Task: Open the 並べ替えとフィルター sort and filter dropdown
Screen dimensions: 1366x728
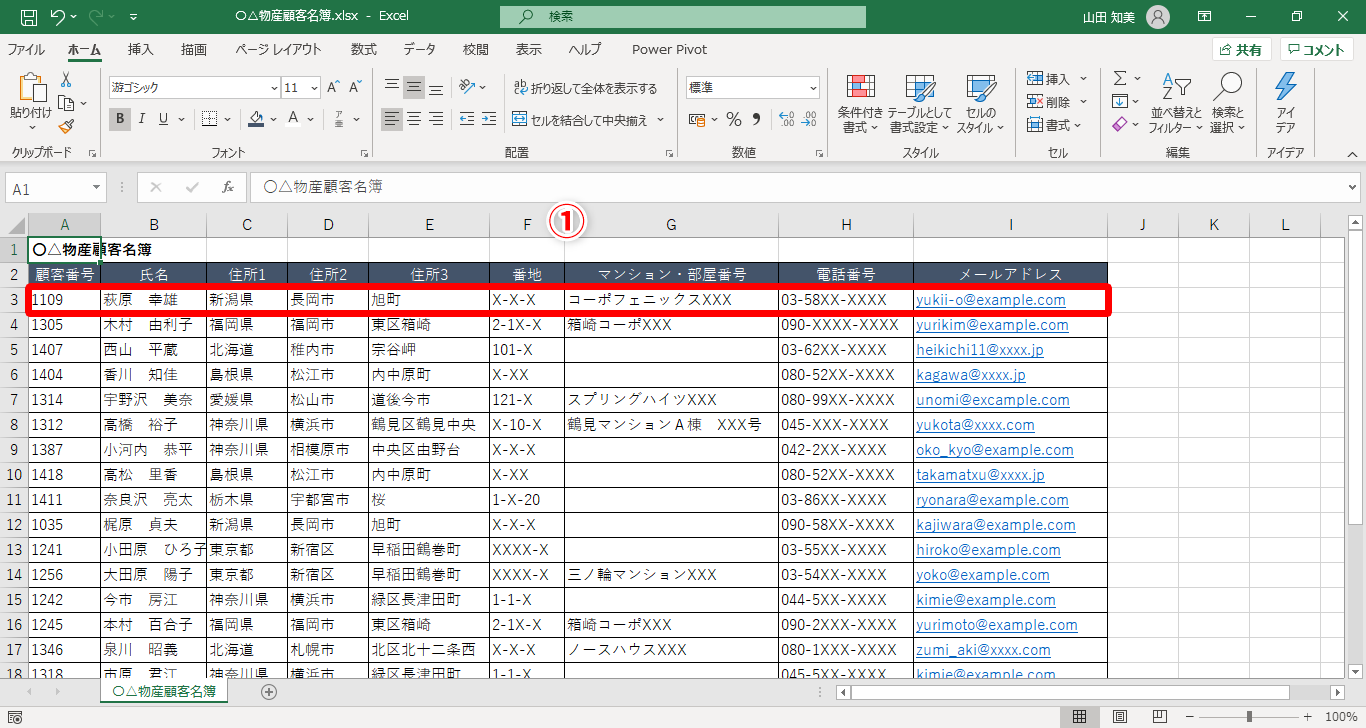Action: 1175,103
